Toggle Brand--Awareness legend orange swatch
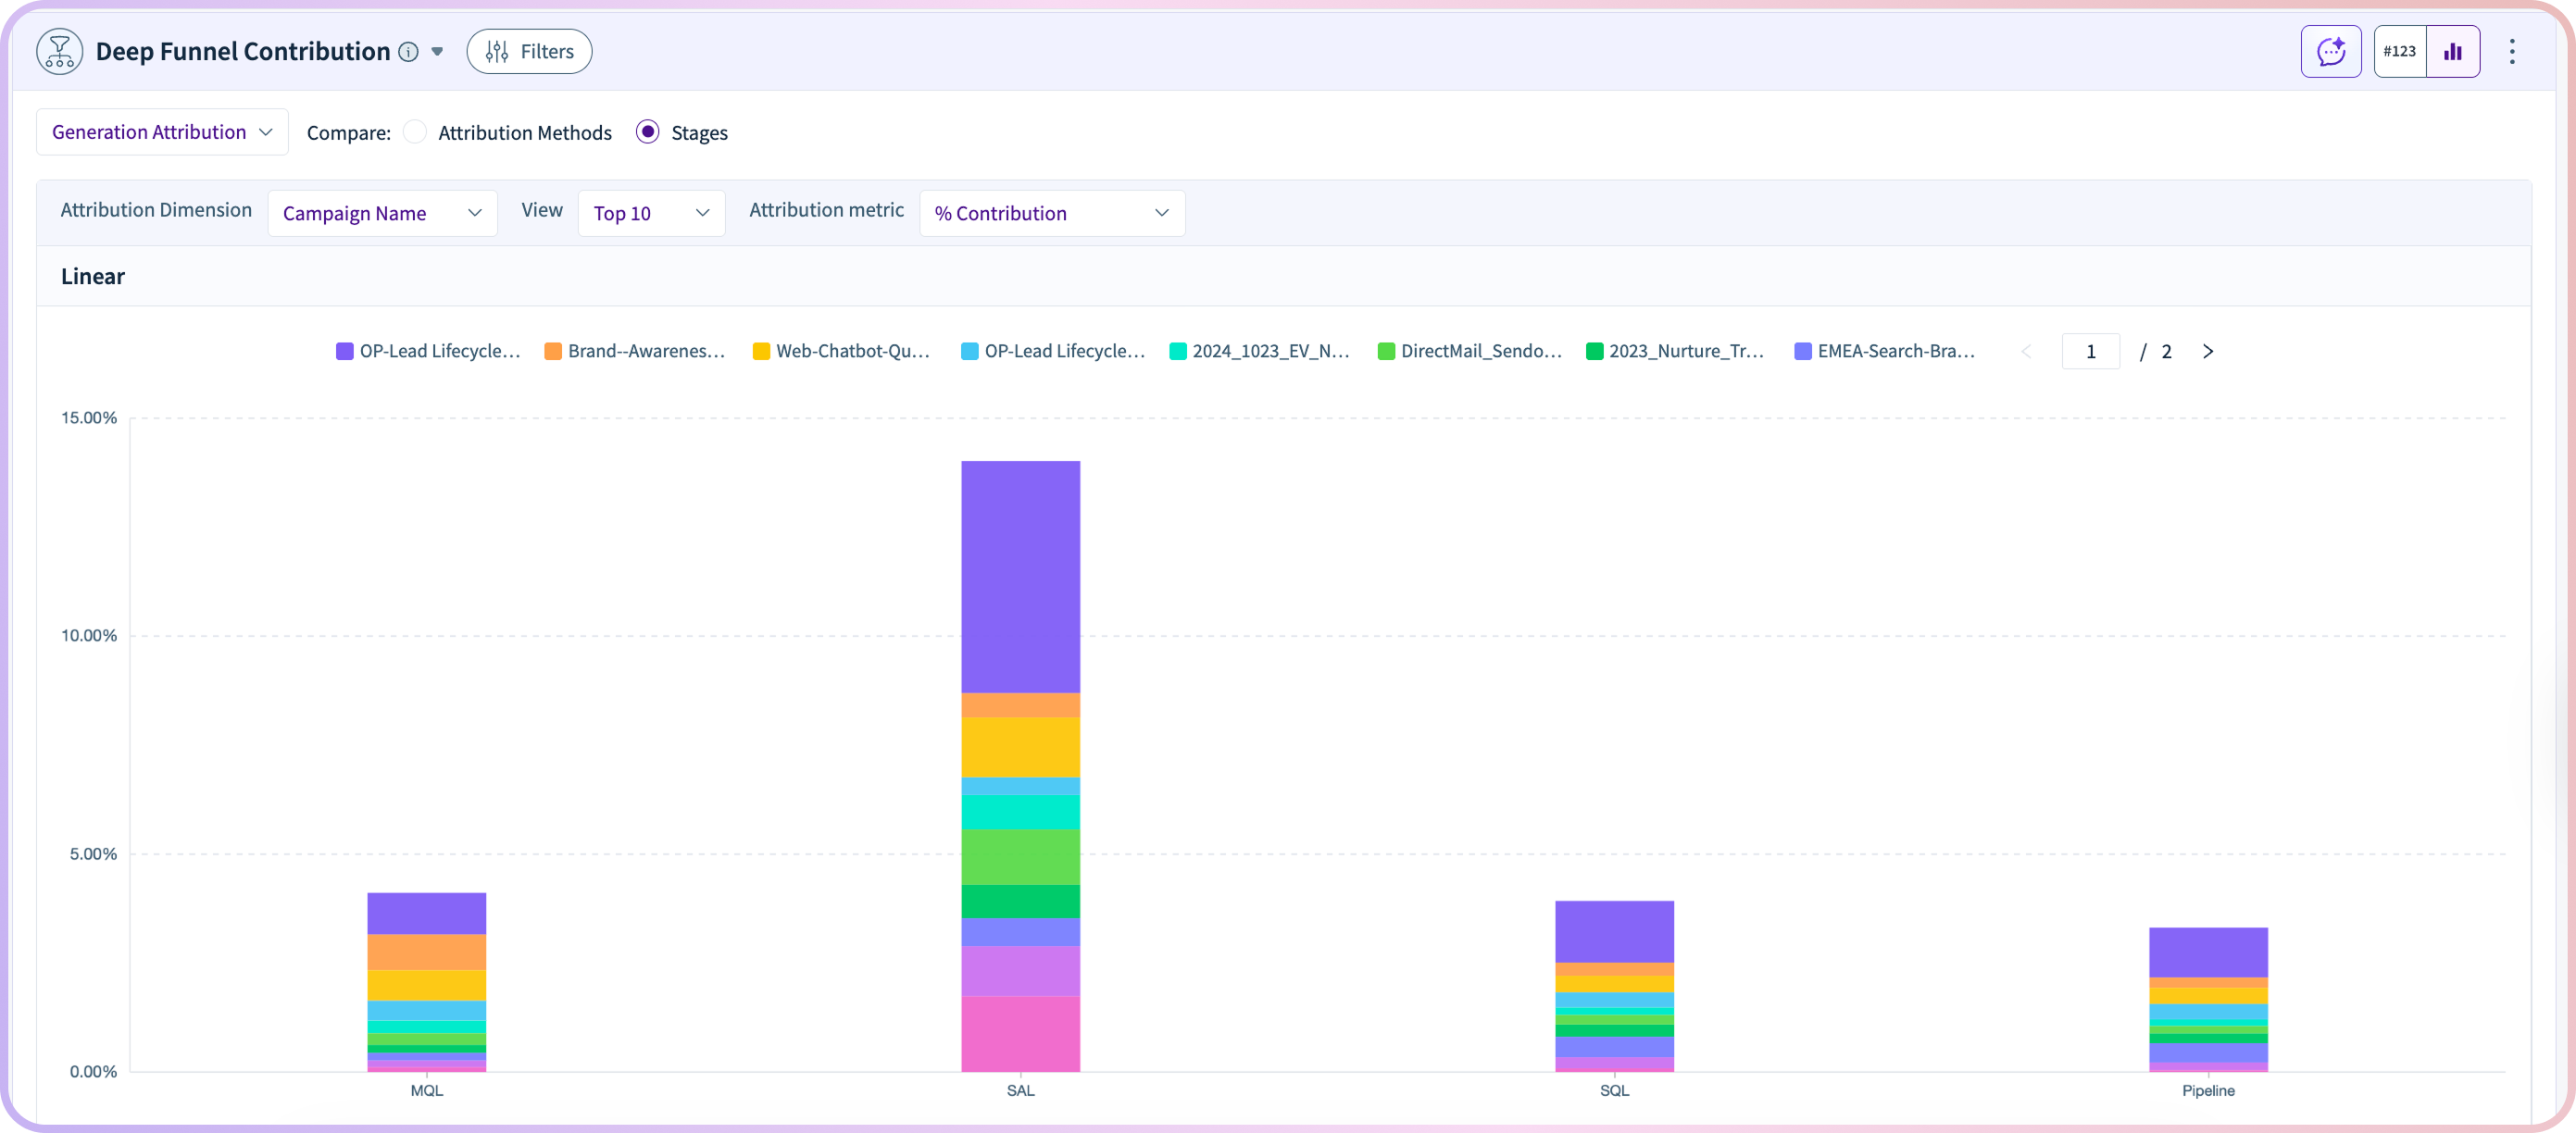The image size is (2576, 1133). (553, 352)
